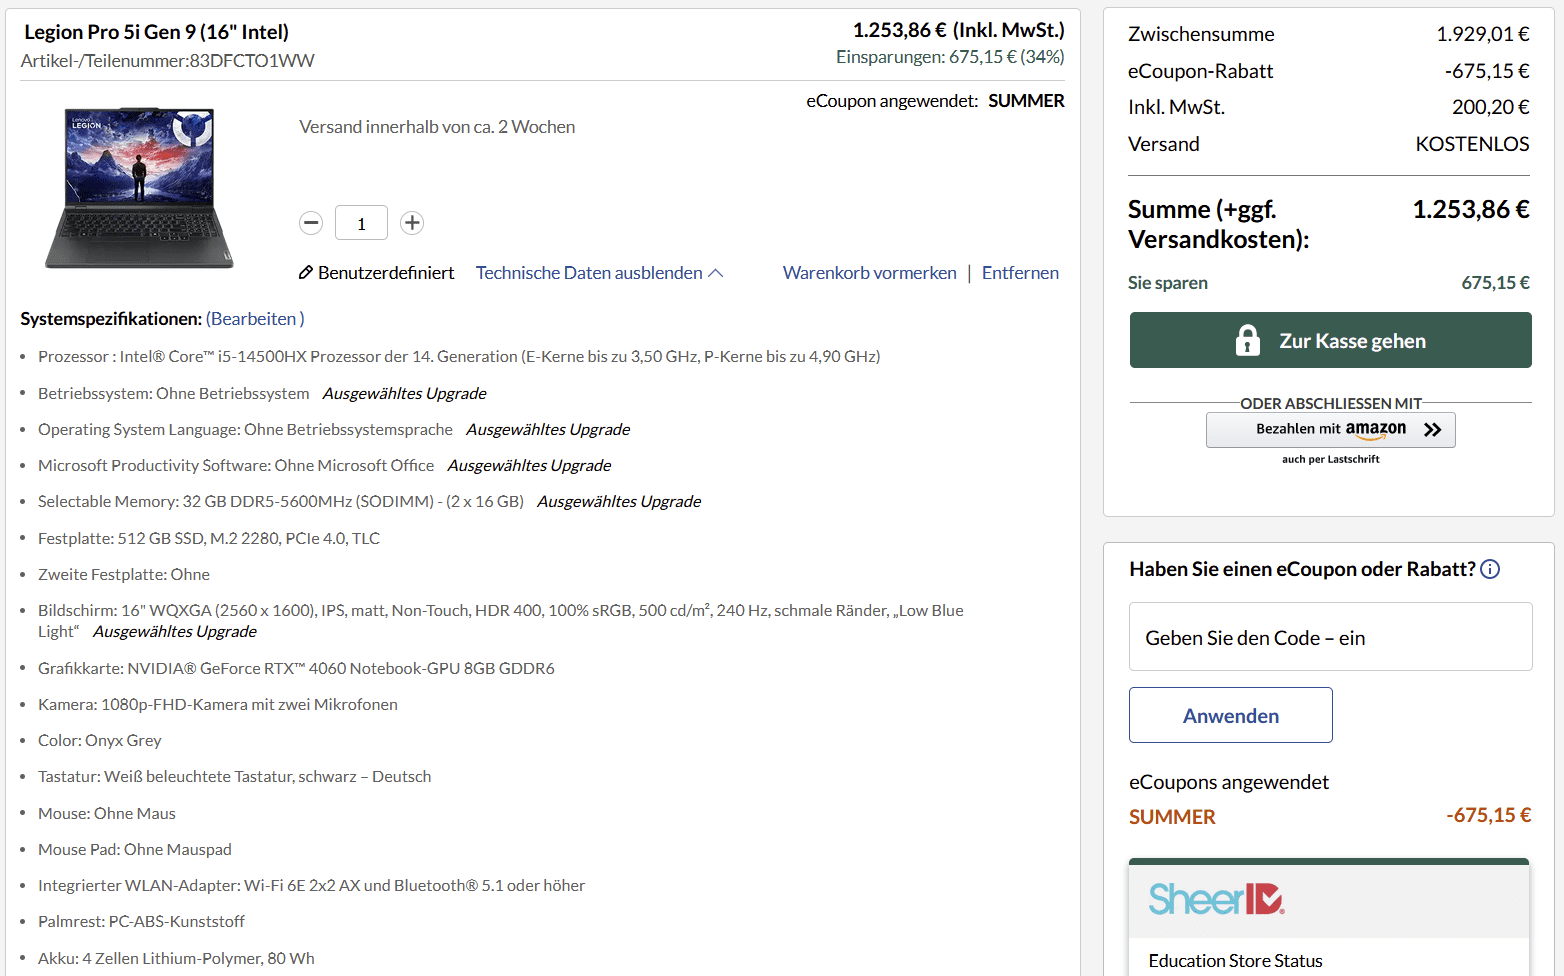Screen dimensions: 1564x976
Task: Click the Benutzerdefiniert label
Action: coord(386,273)
